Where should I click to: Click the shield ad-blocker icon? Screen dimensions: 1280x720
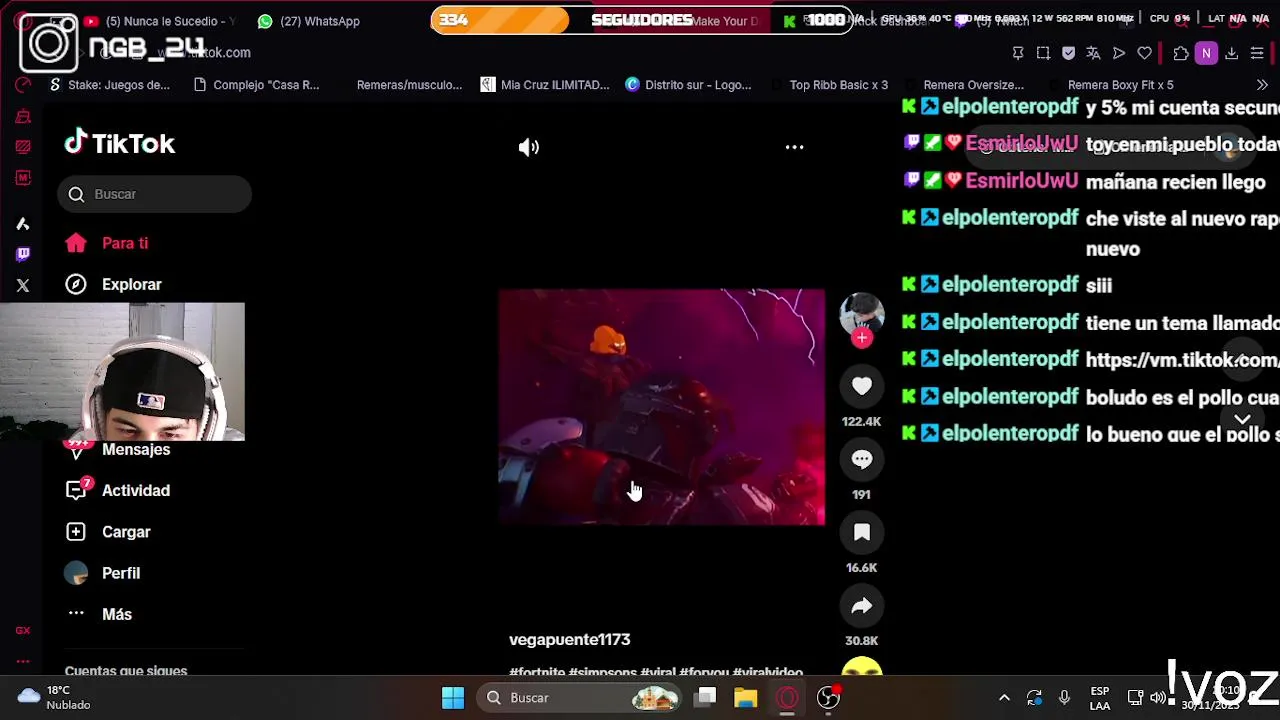click(x=1068, y=53)
